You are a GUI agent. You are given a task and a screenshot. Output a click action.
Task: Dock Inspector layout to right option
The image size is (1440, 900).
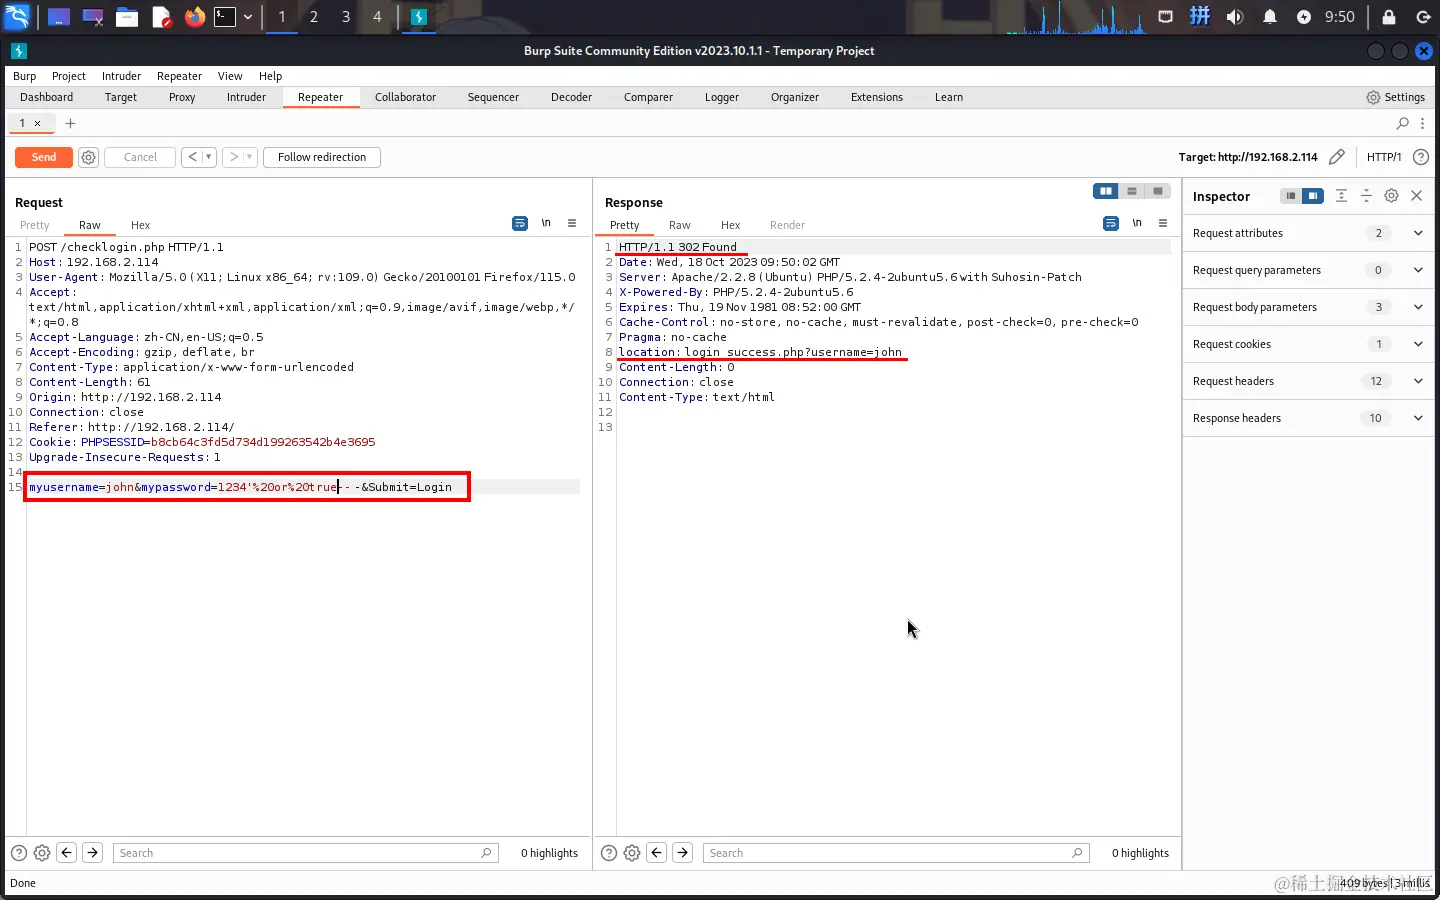(x=1313, y=196)
